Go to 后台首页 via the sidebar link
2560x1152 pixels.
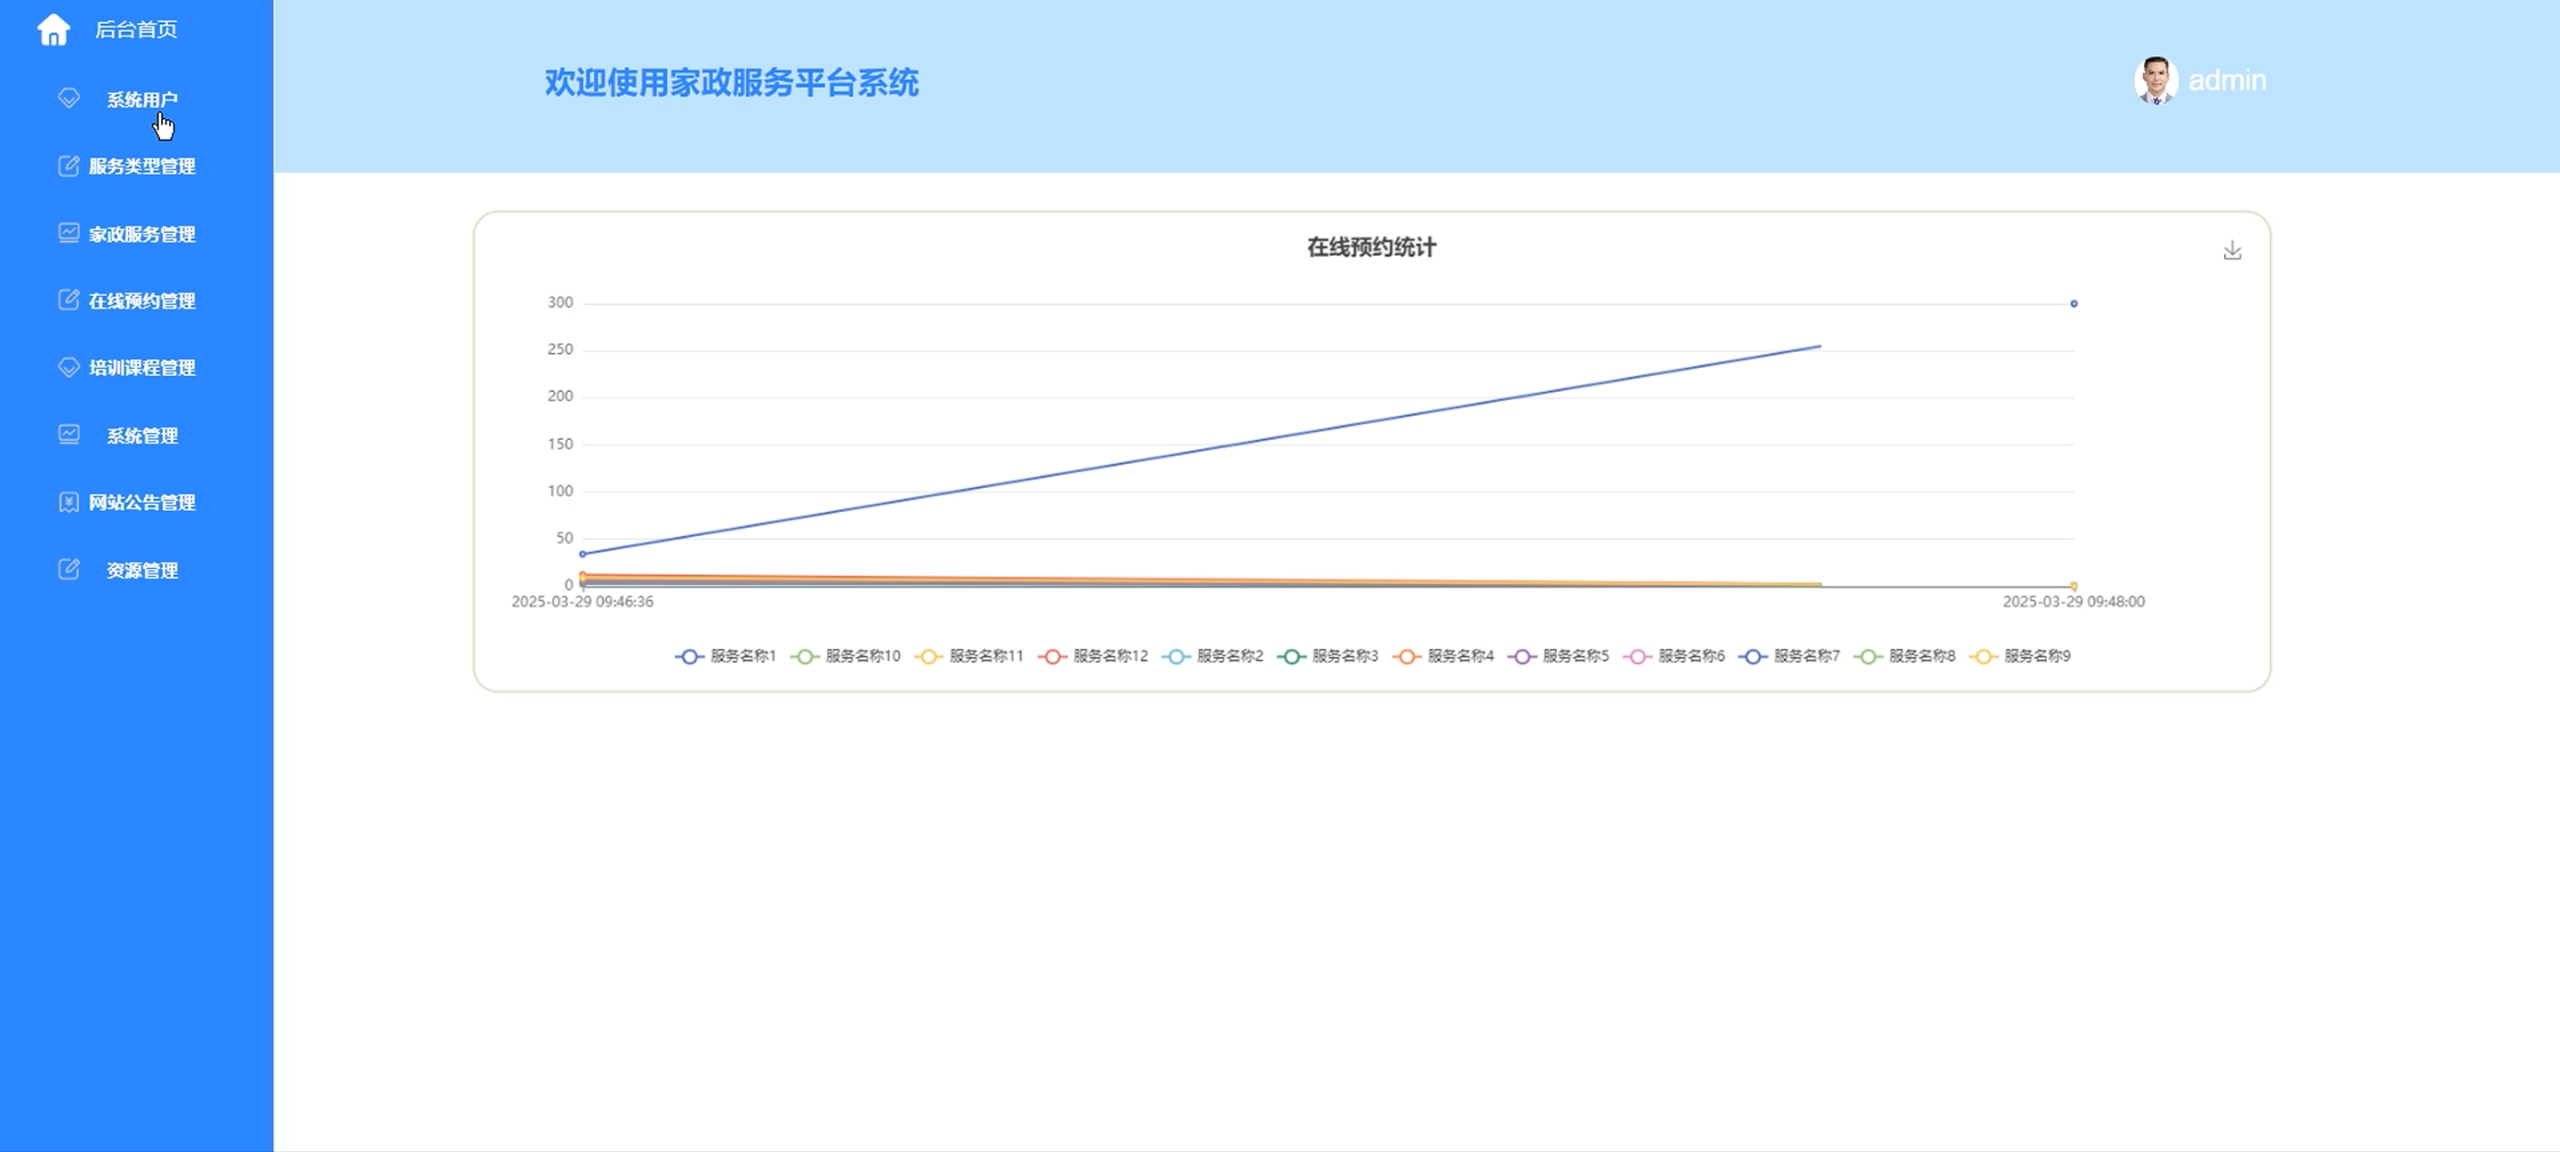(x=135, y=30)
